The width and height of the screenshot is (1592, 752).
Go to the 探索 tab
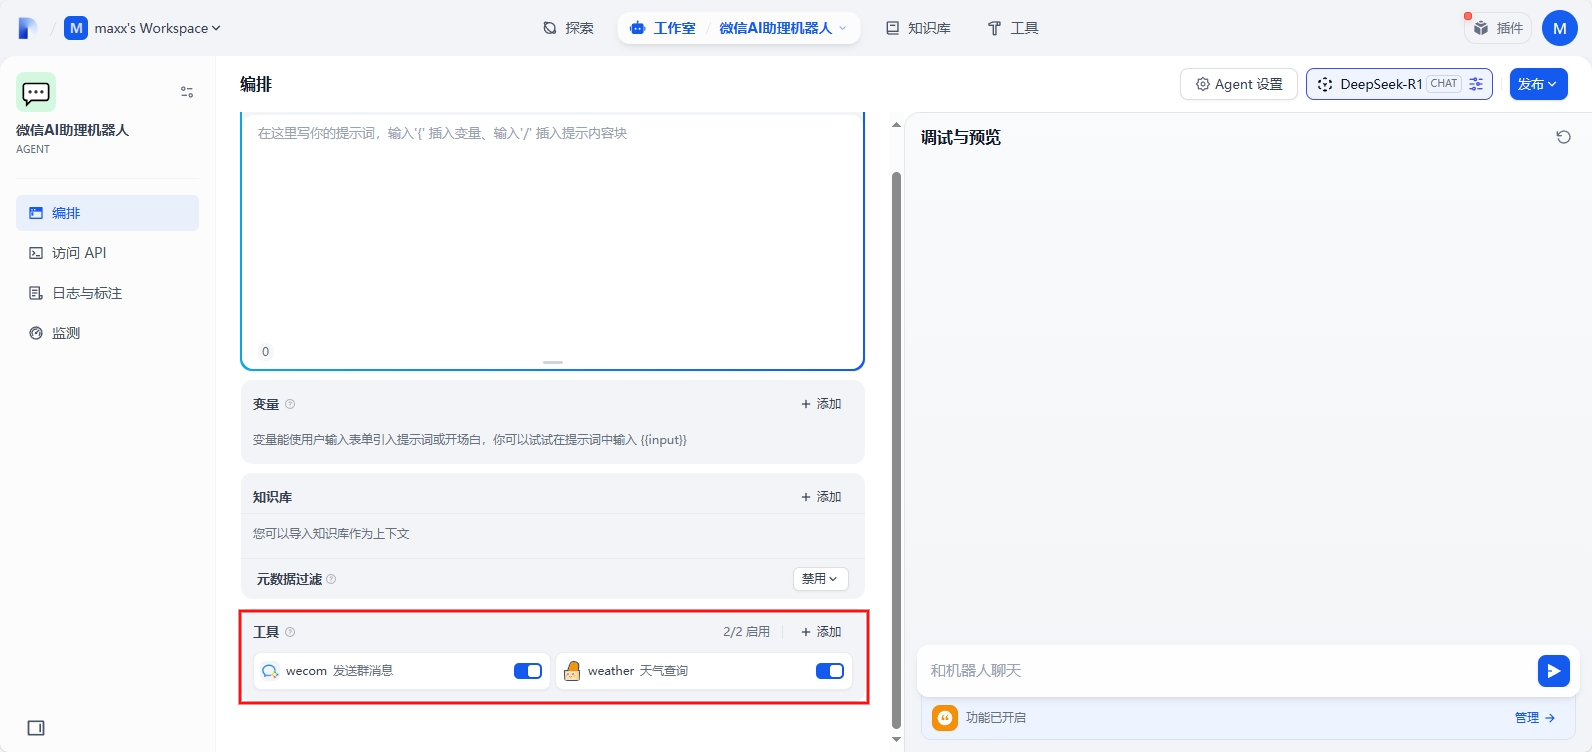(x=568, y=28)
